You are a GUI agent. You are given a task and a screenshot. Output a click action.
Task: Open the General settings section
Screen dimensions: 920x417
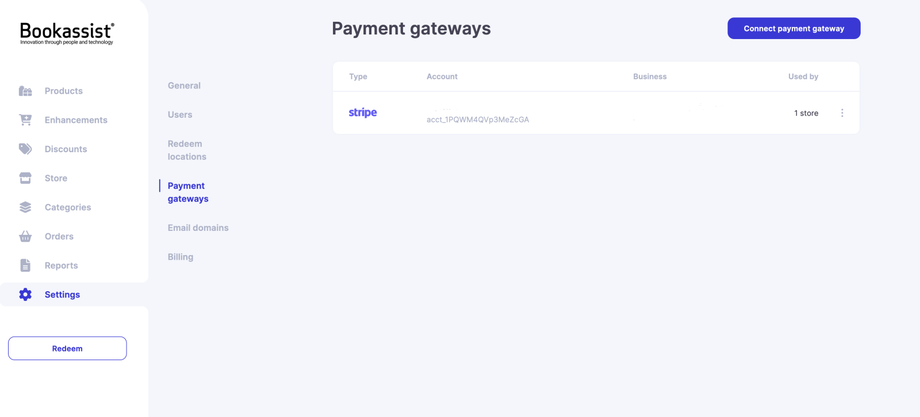184,86
